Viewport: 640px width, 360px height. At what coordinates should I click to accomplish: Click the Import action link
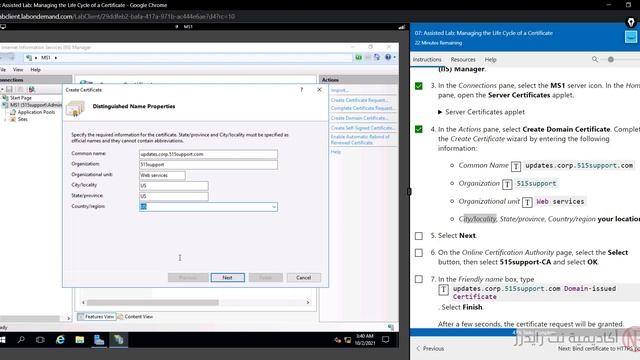[x=339, y=90]
